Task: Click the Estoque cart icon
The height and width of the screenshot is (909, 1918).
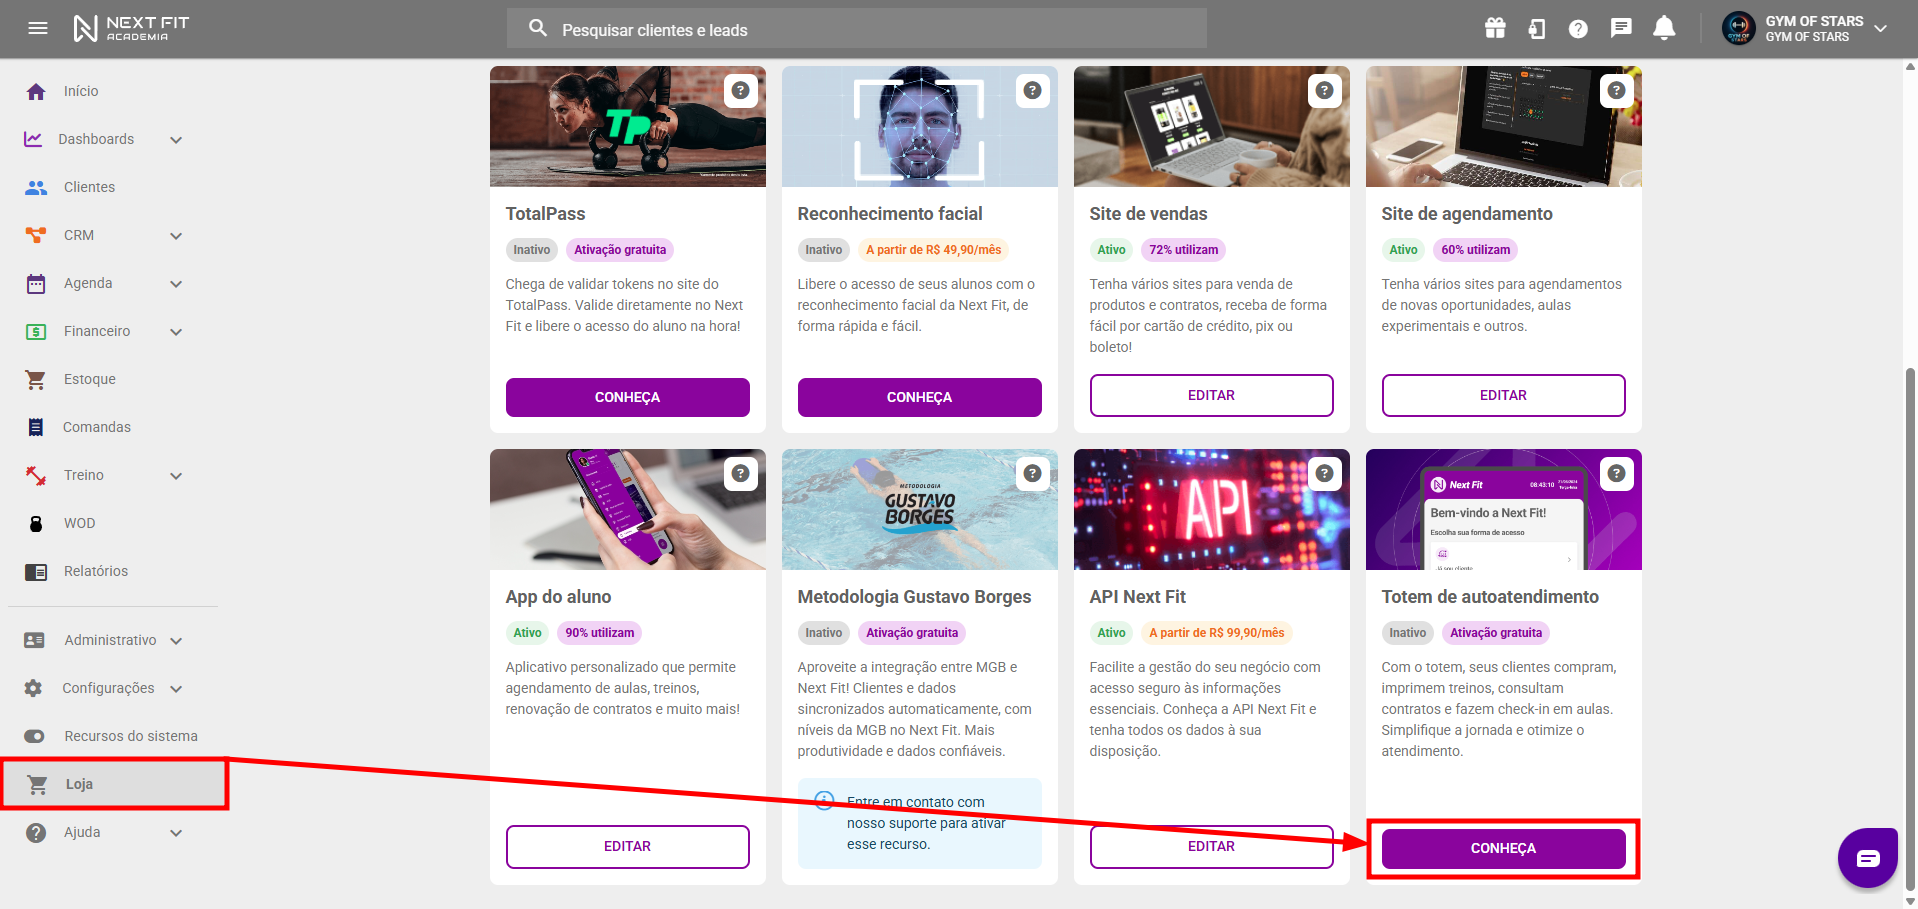Action: [x=36, y=379]
